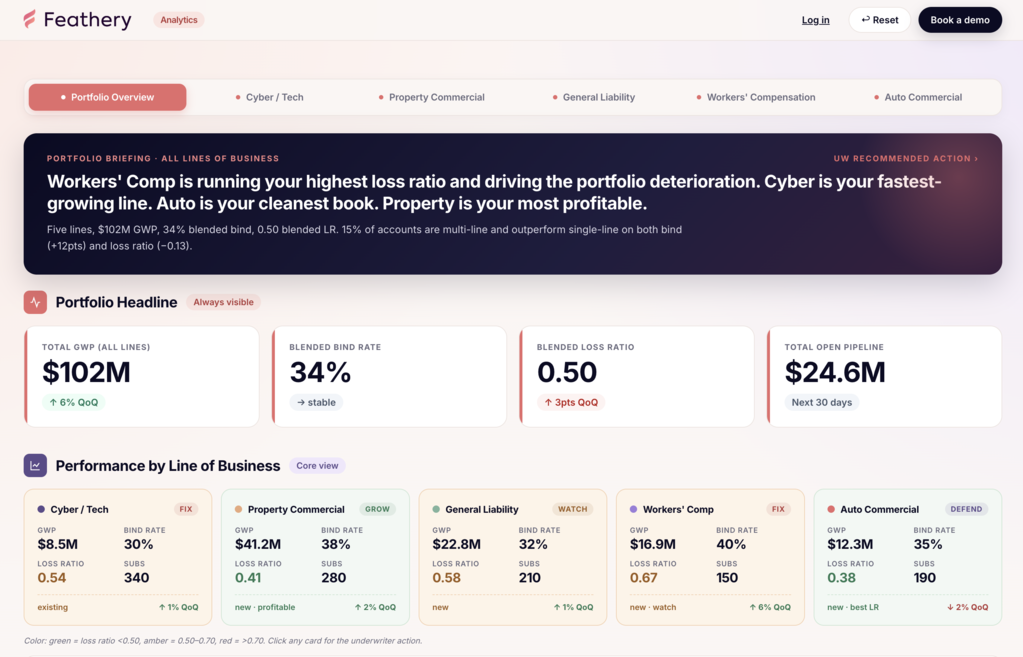Click the 0.38 loss ratio value
1023x657 pixels.
click(x=842, y=578)
